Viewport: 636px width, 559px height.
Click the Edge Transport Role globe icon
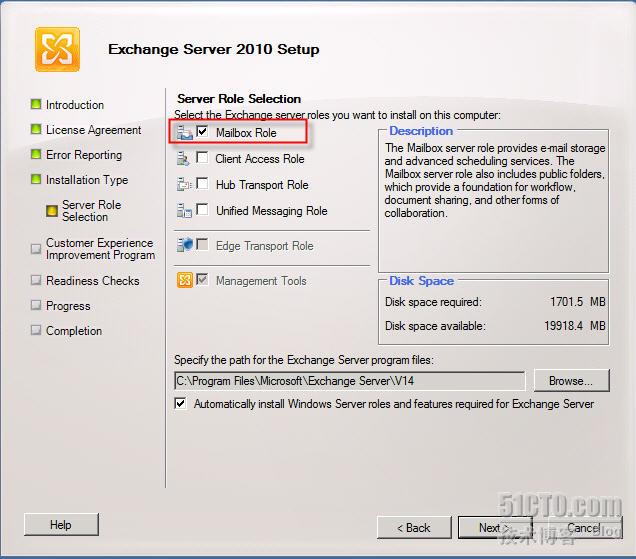tap(185, 245)
